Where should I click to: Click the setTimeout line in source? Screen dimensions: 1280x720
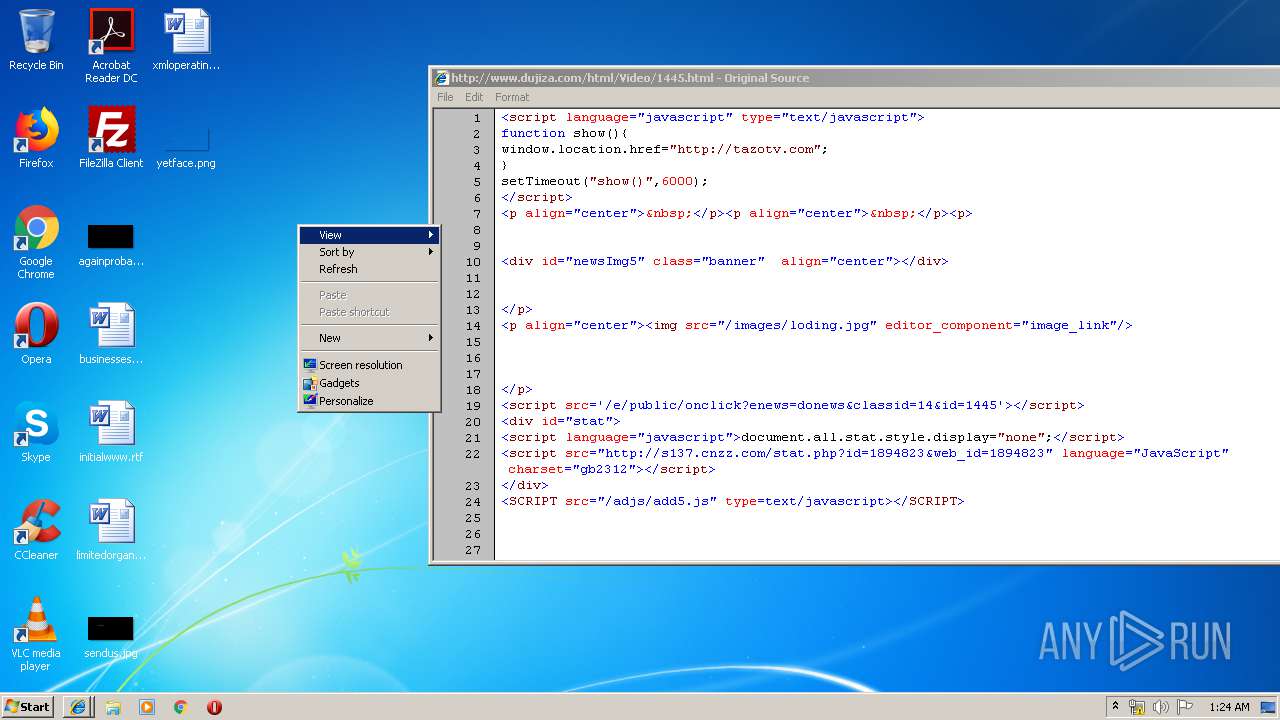(x=604, y=181)
